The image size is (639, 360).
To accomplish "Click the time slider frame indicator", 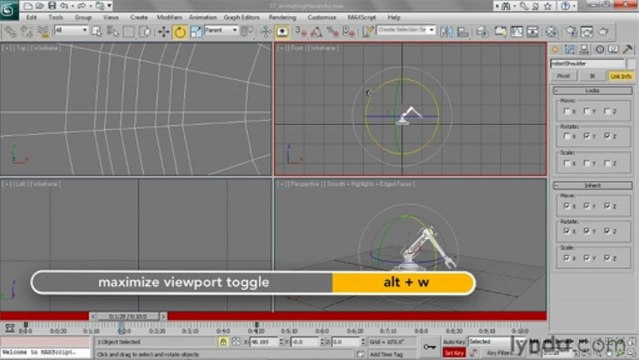I will [x=128, y=316].
